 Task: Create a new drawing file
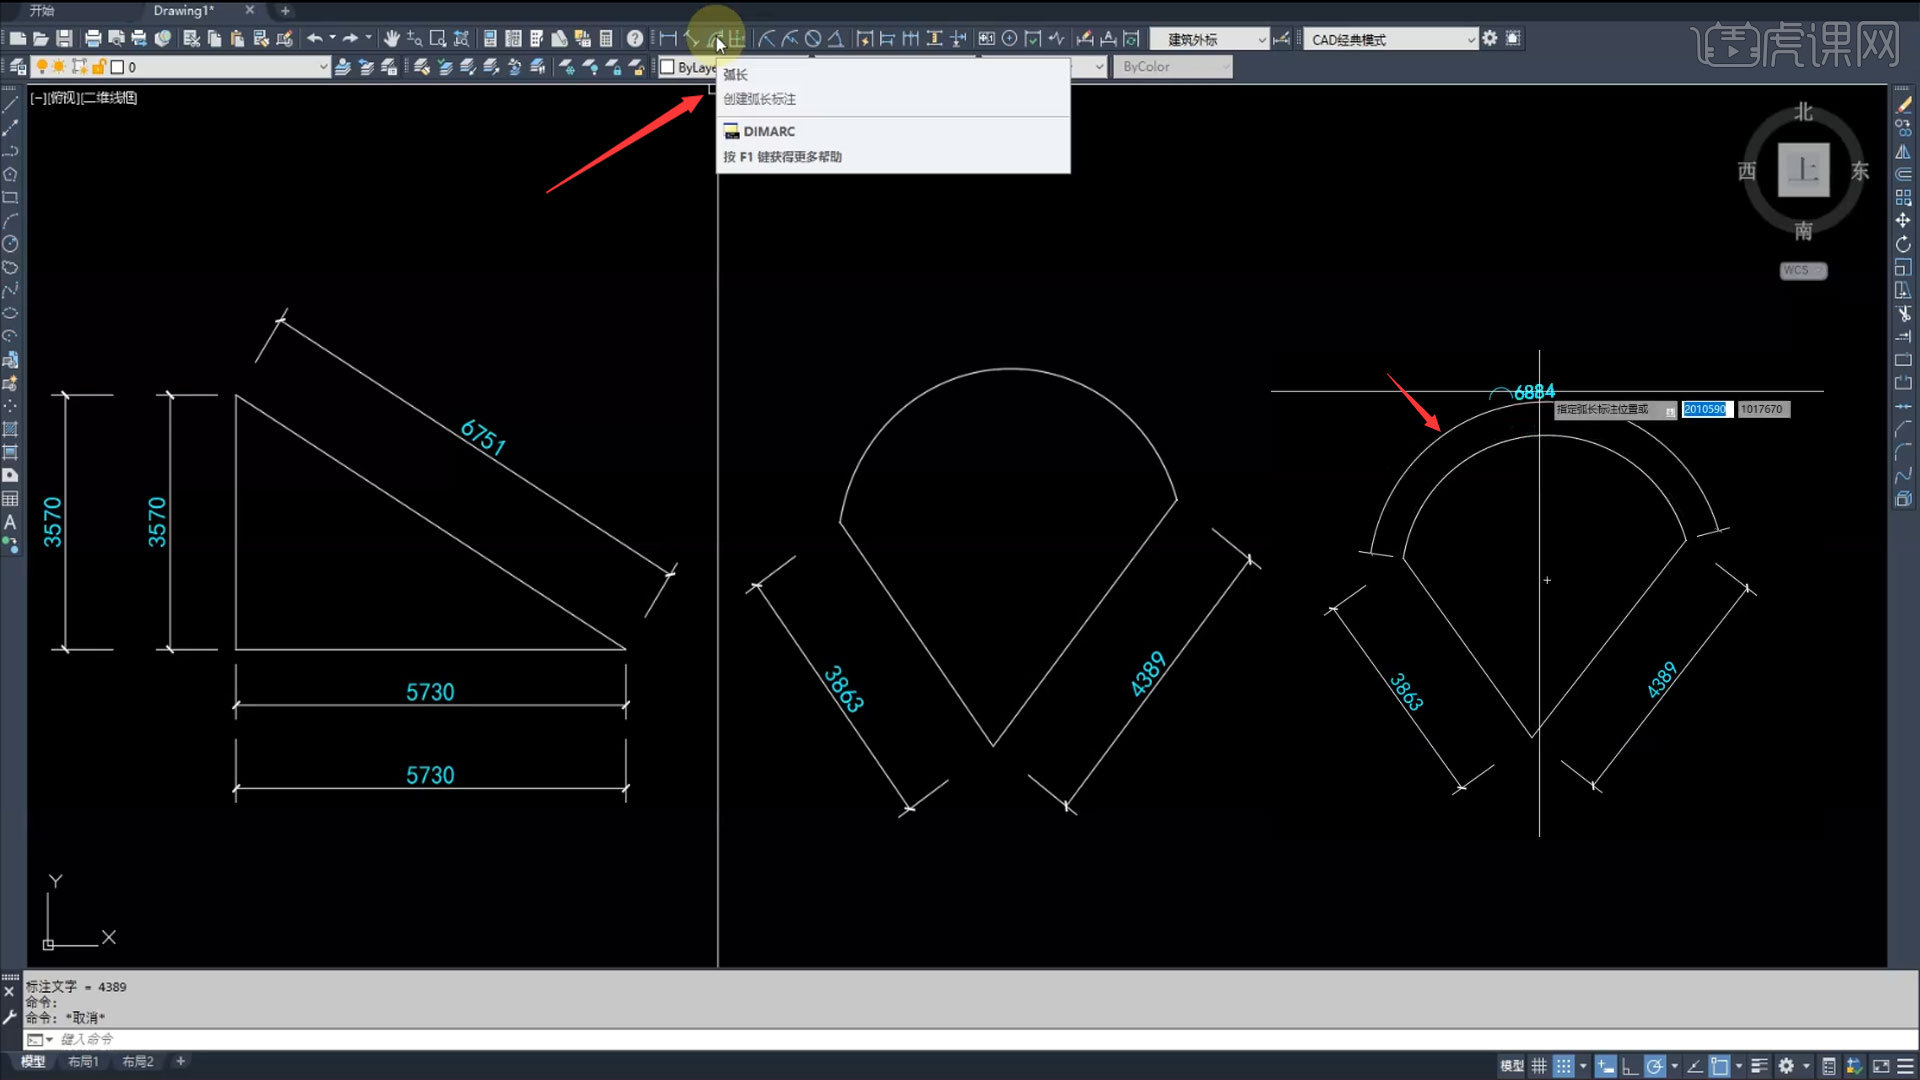(18, 39)
